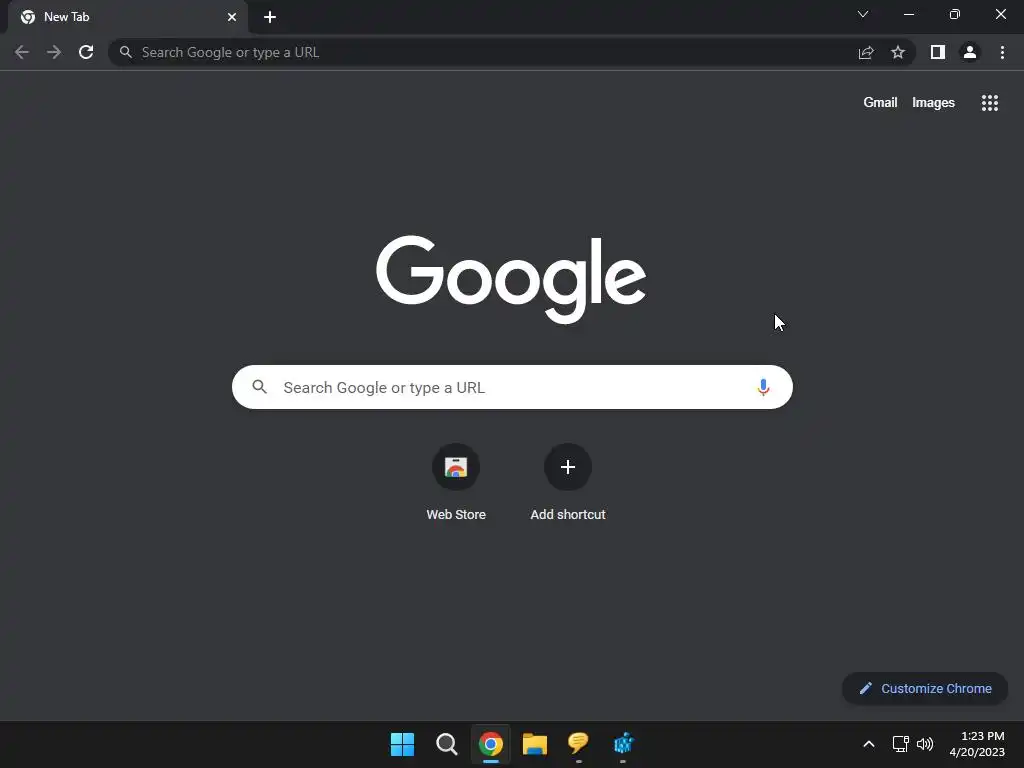
Task: Open the yellow speech-bubble taskbar app
Action: (x=579, y=743)
